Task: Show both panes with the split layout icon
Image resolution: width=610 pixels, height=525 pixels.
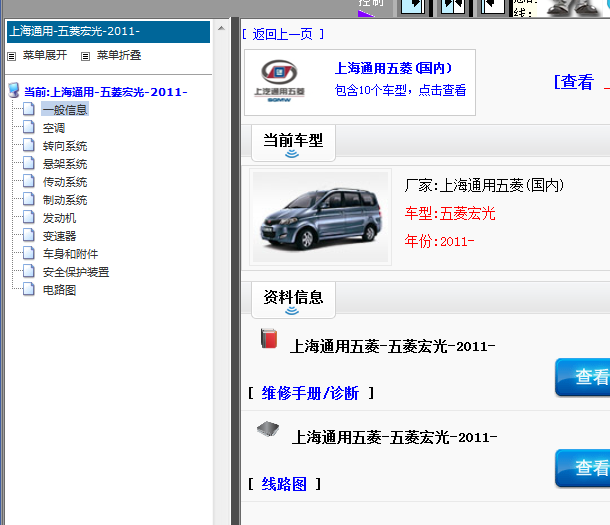Action: 452,7
